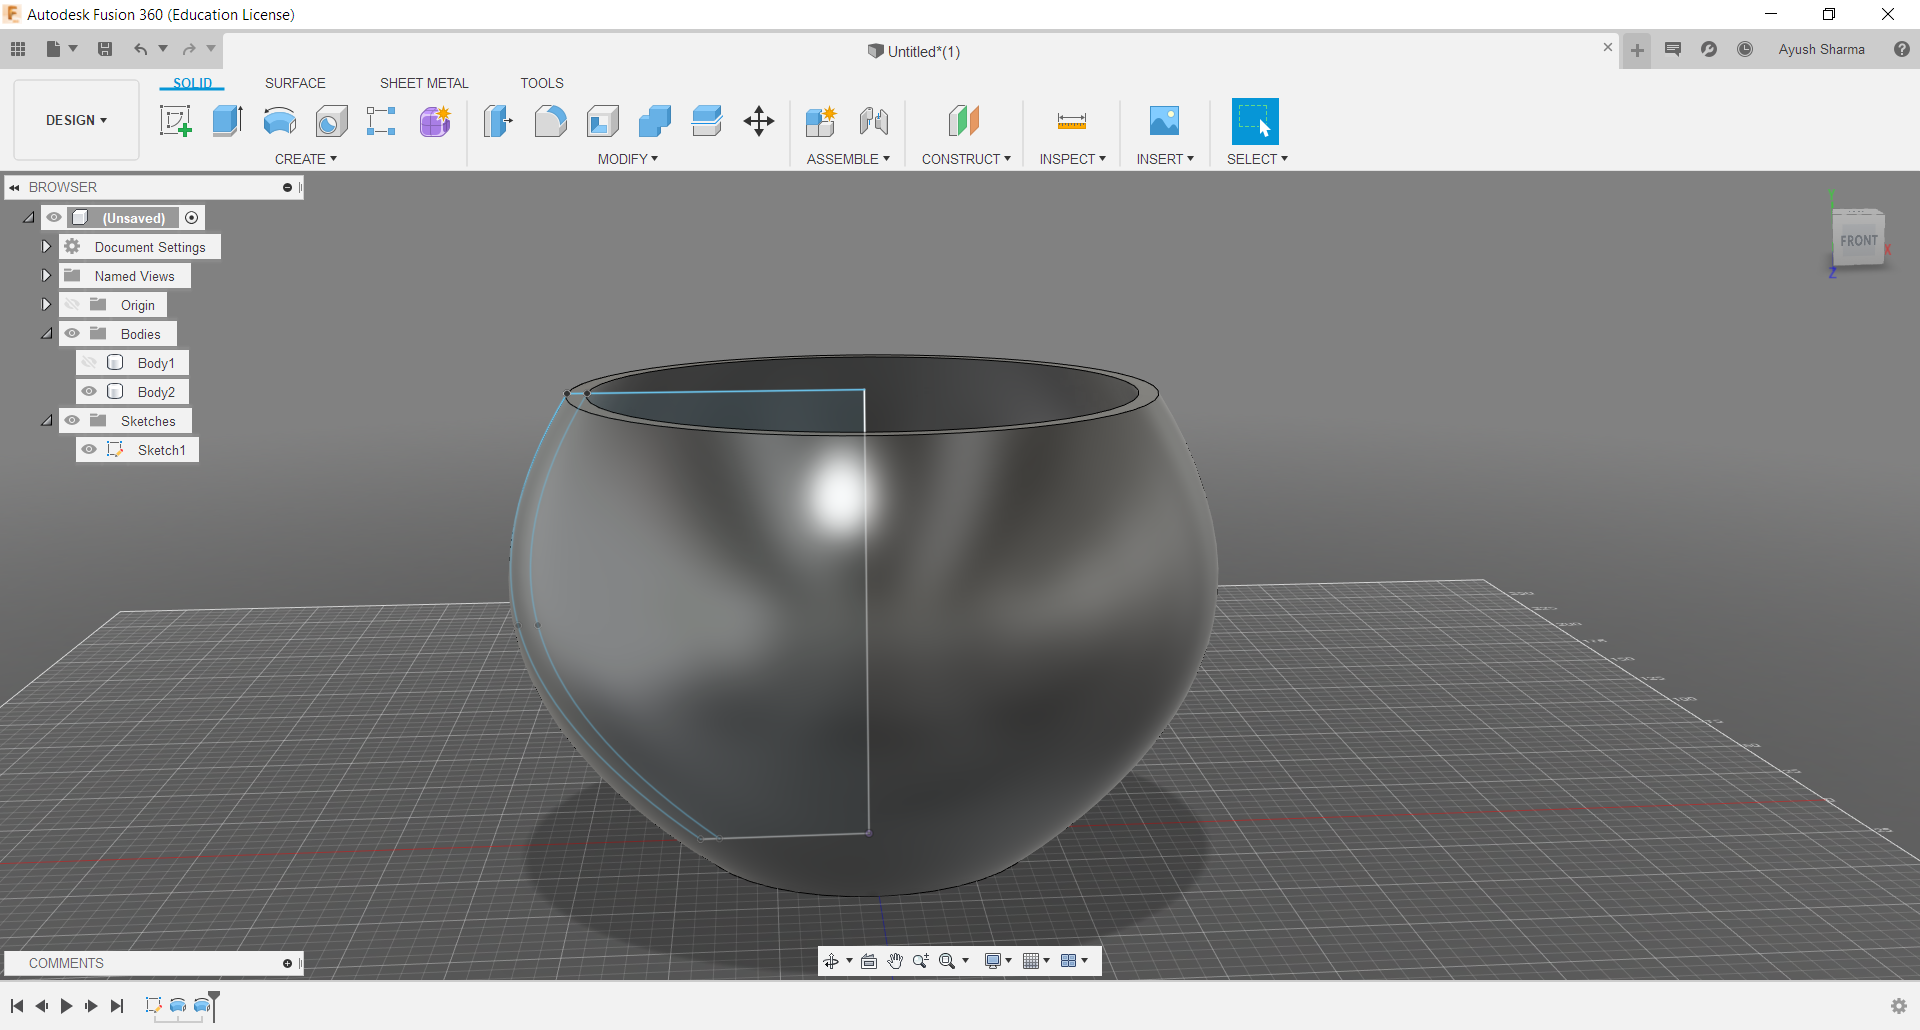Open the INSPECT dropdown menu

1073,159
